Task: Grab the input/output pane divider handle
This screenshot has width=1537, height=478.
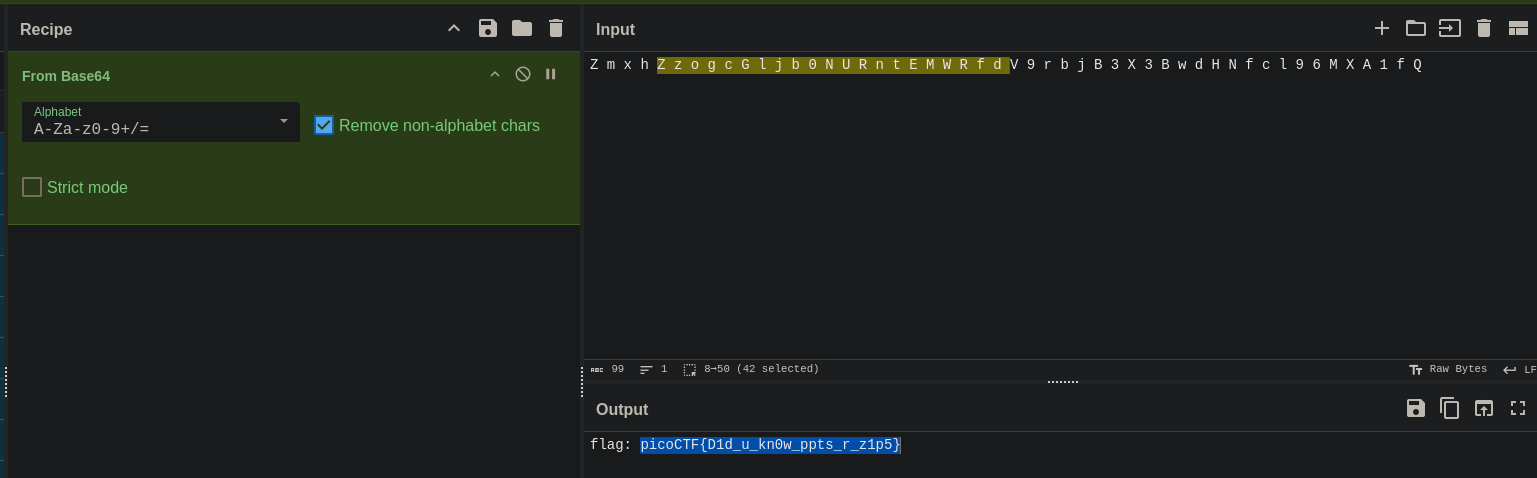Action: click(1062, 382)
